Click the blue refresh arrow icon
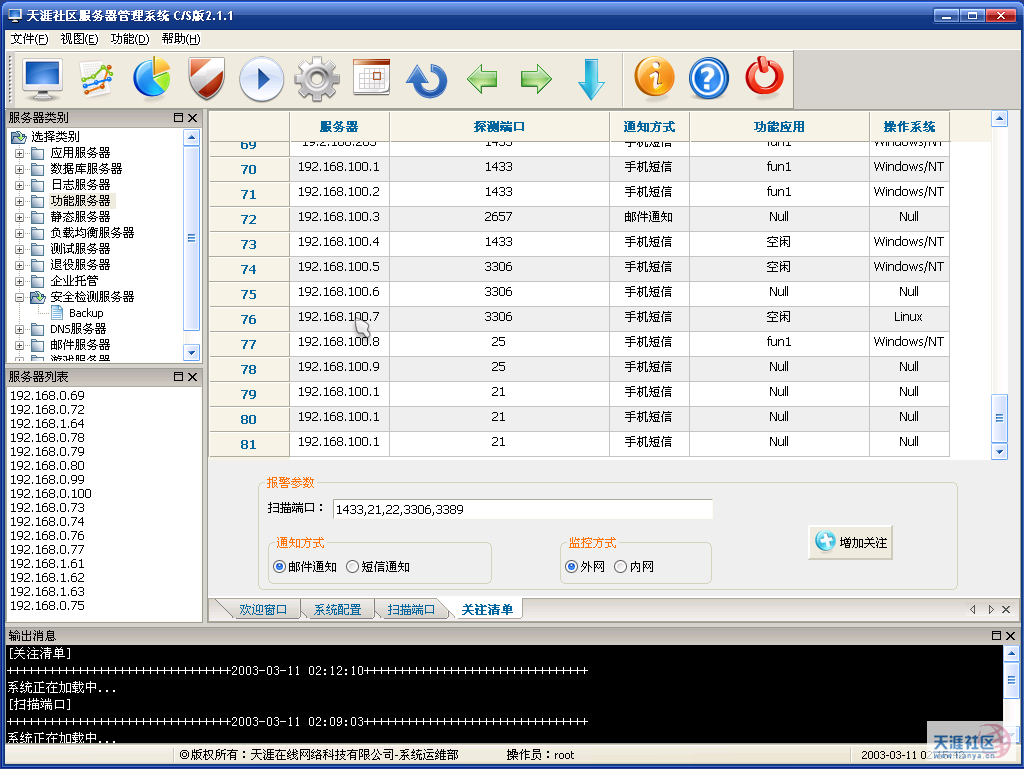 pos(427,78)
